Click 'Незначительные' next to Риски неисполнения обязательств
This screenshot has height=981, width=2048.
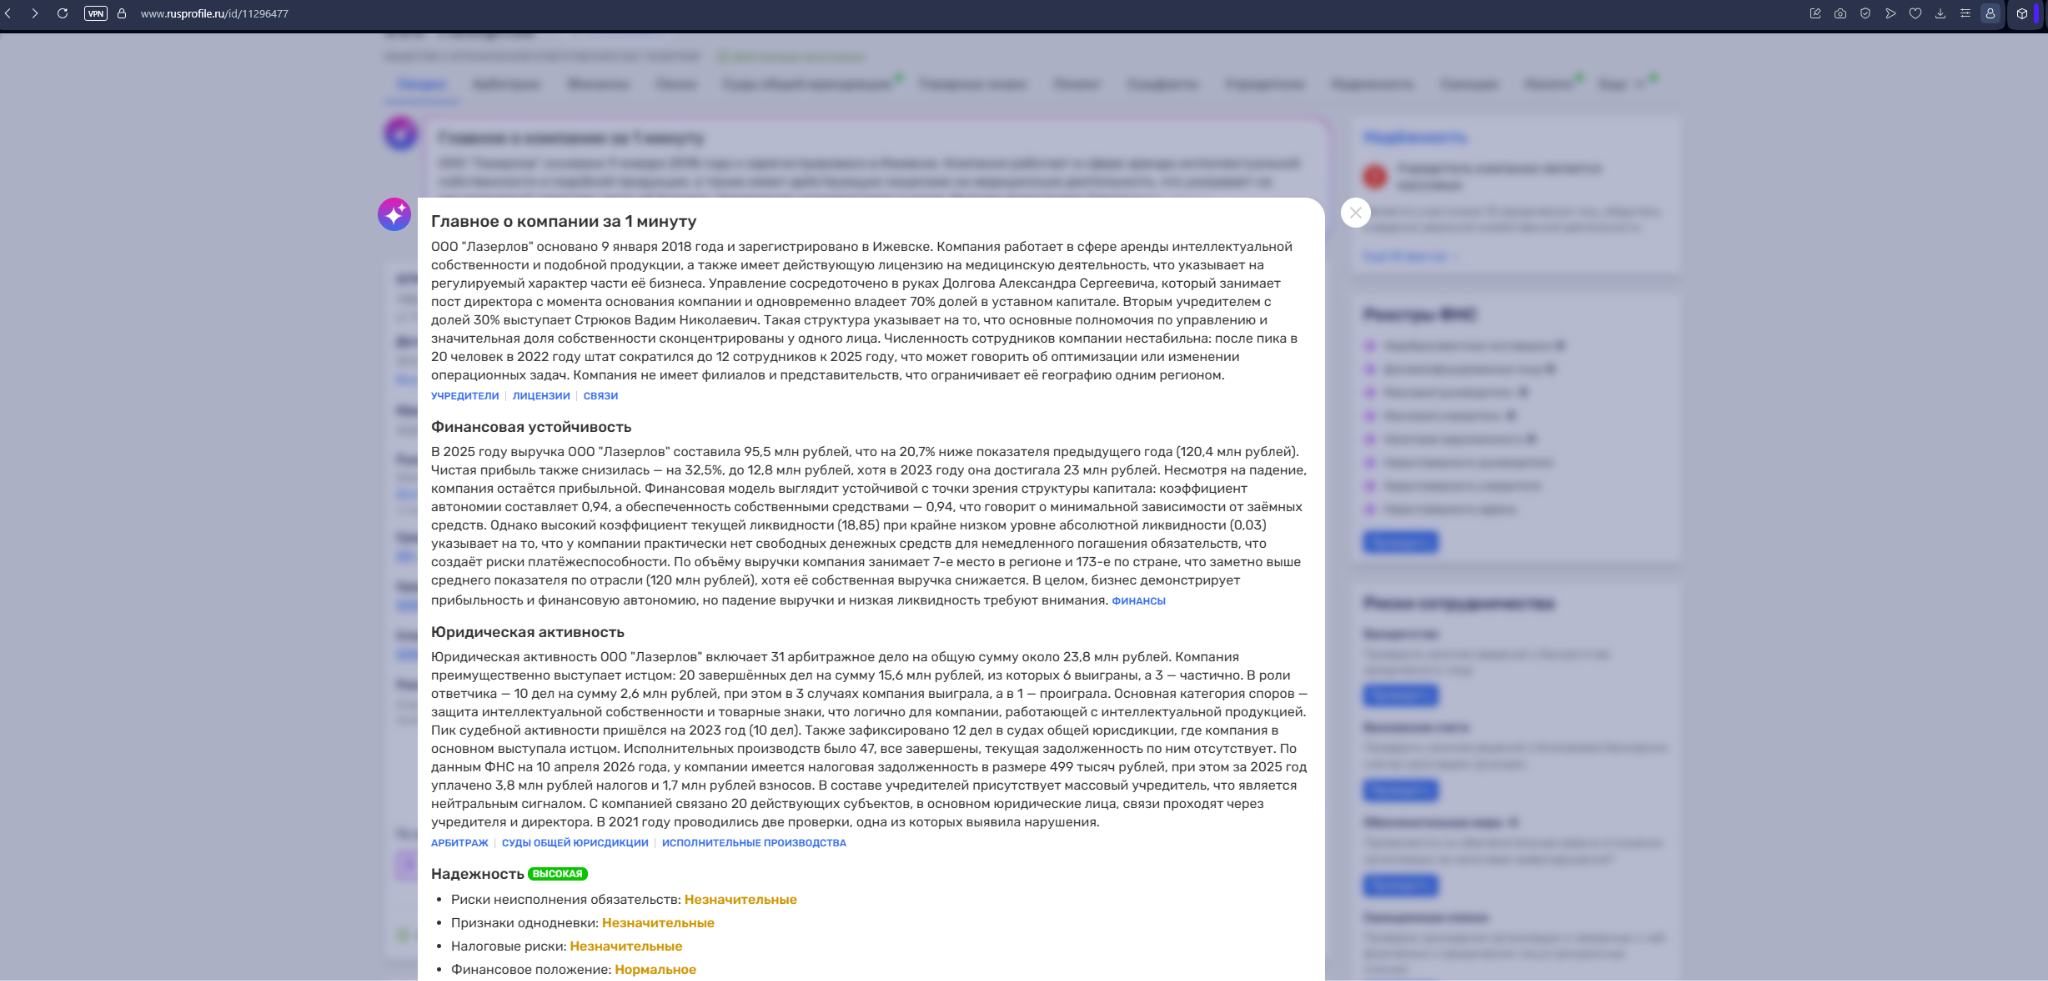click(741, 900)
